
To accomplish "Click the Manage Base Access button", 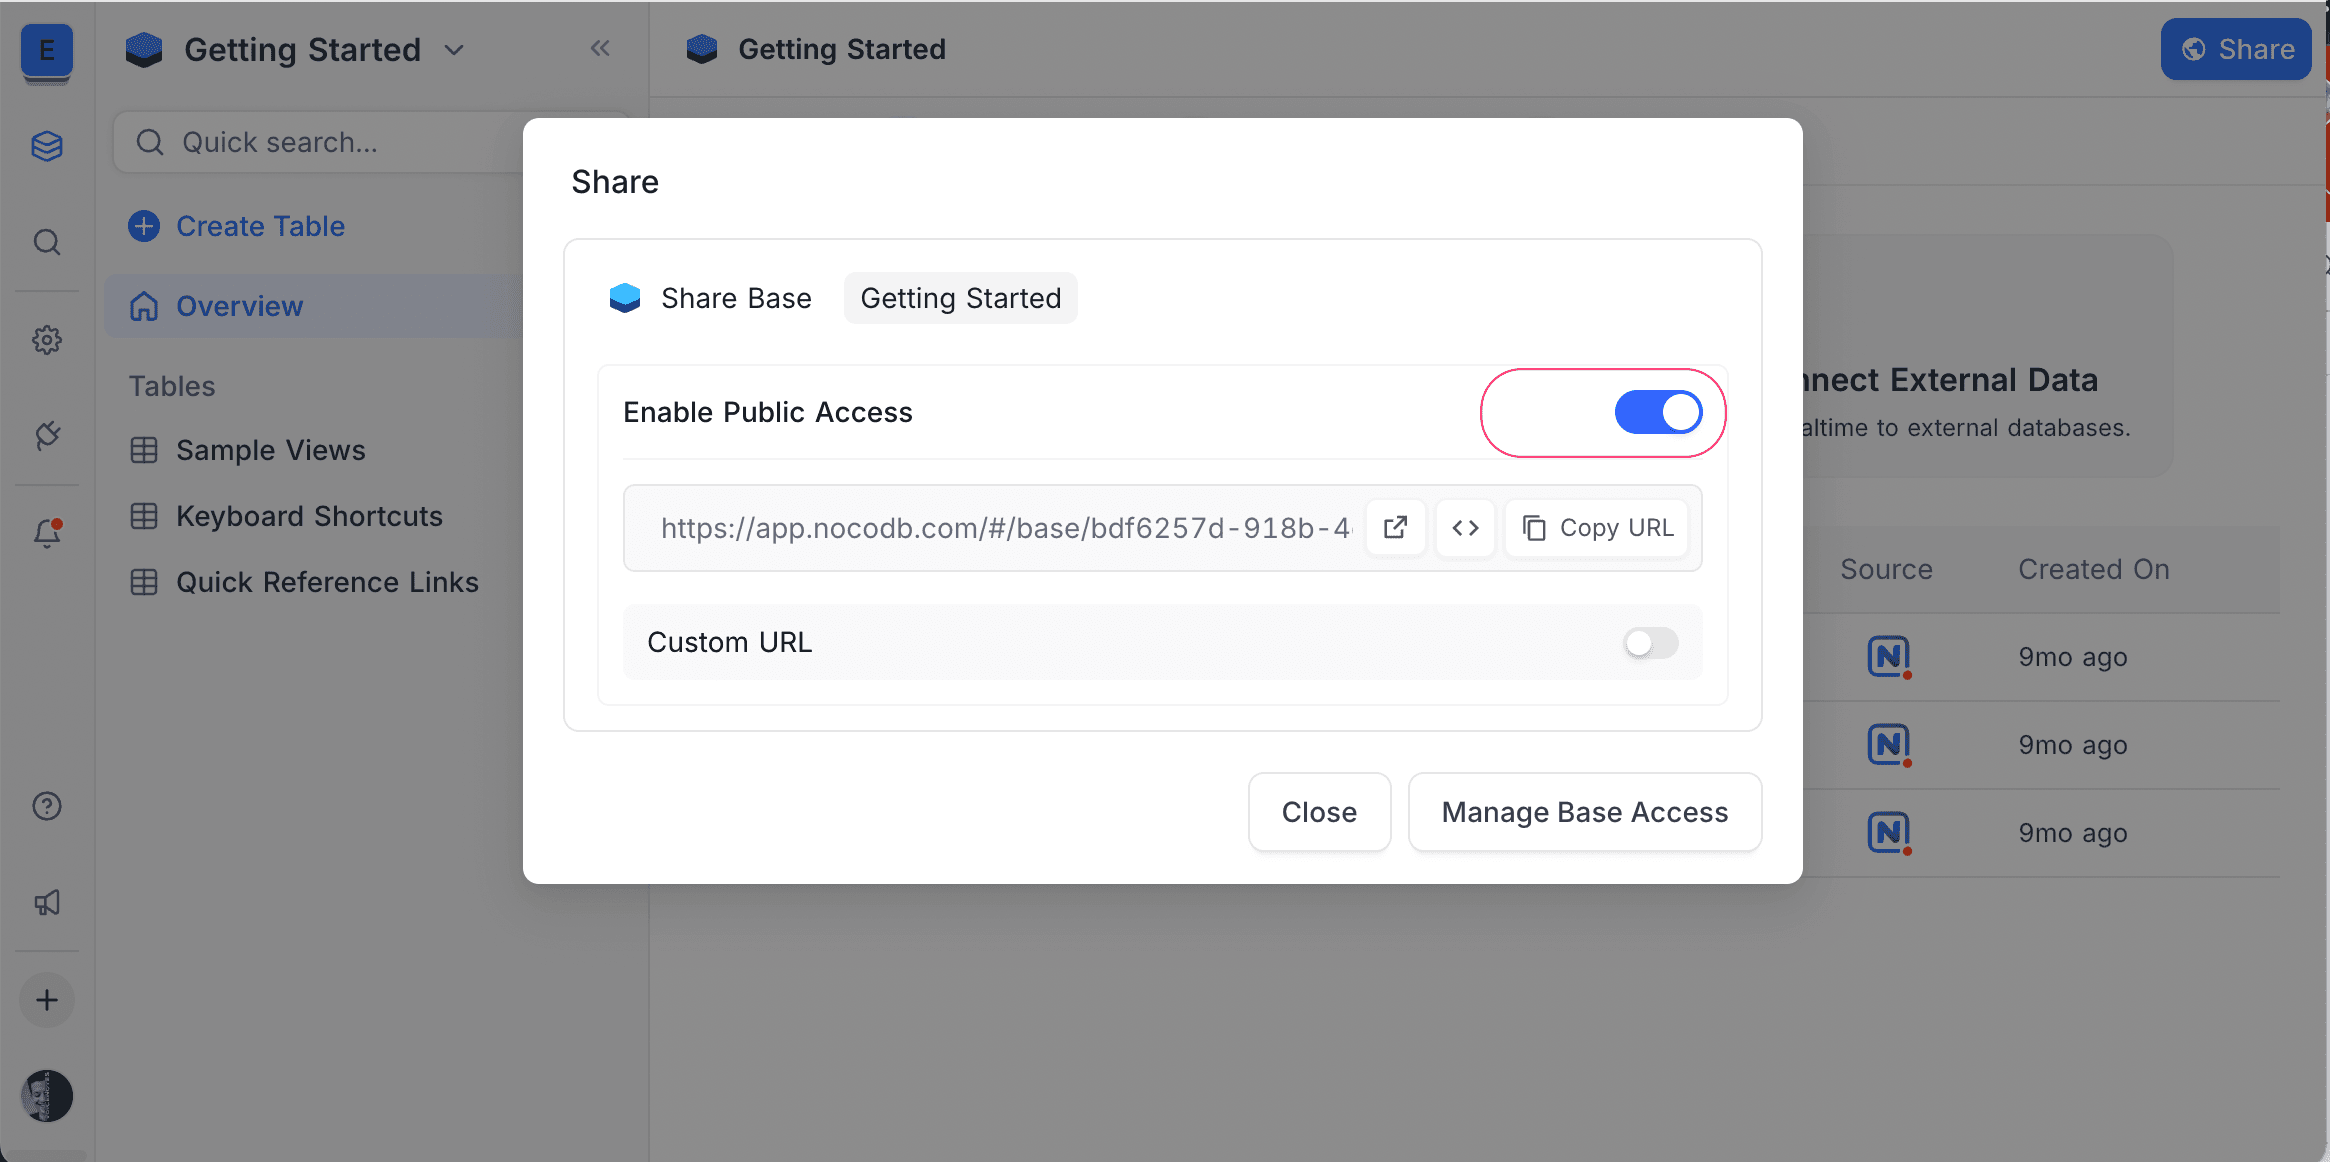I will click(1584, 811).
